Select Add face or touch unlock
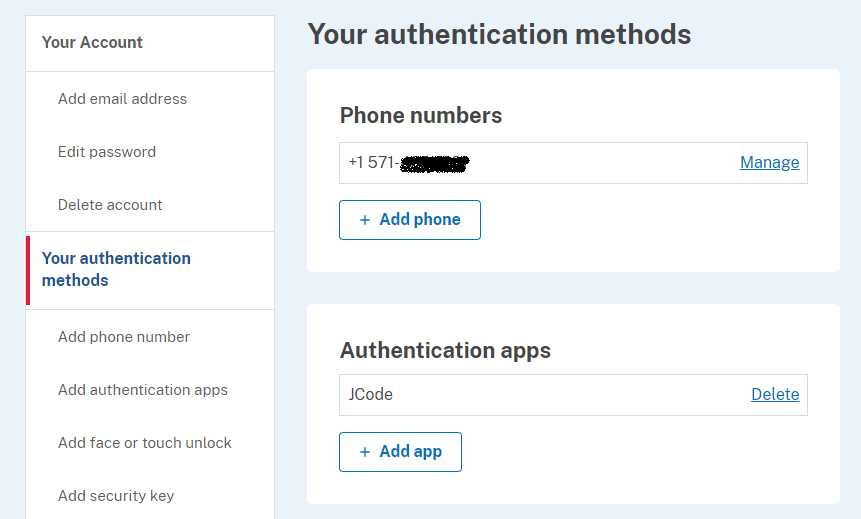The image size is (861, 519). pyautogui.click(x=145, y=443)
